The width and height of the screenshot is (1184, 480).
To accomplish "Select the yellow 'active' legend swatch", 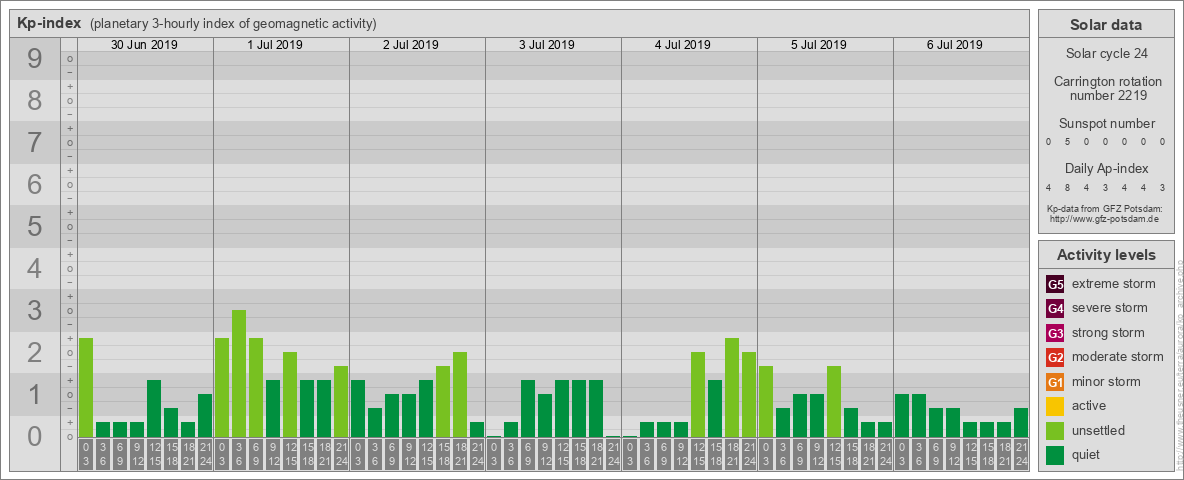I will (x=1055, y=406).
